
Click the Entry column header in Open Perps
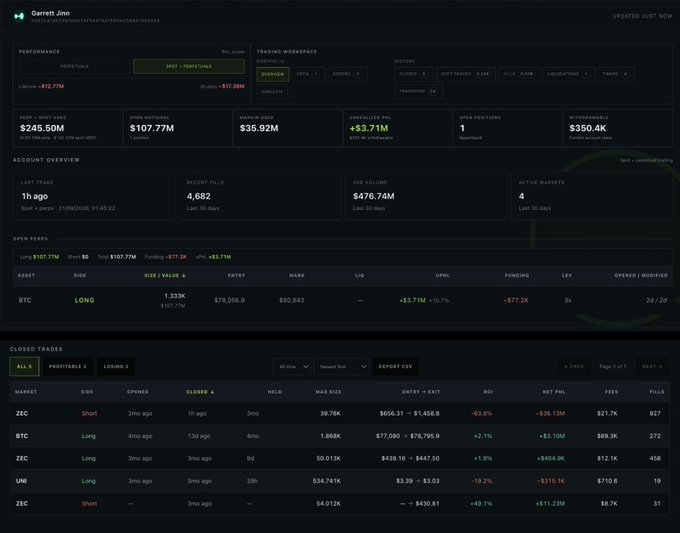coord(236,275)
